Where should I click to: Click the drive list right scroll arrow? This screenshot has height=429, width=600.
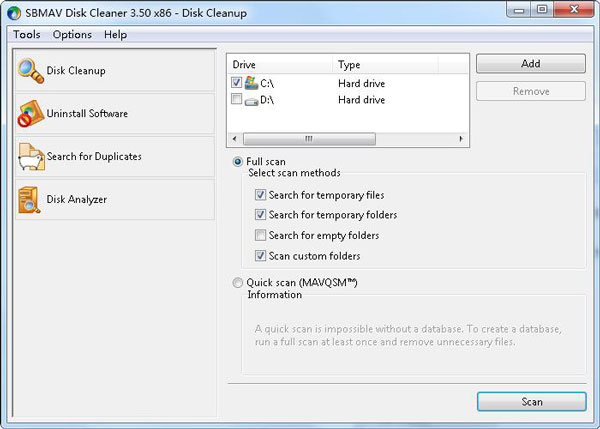pyautogui.click(x=461, y=139)
